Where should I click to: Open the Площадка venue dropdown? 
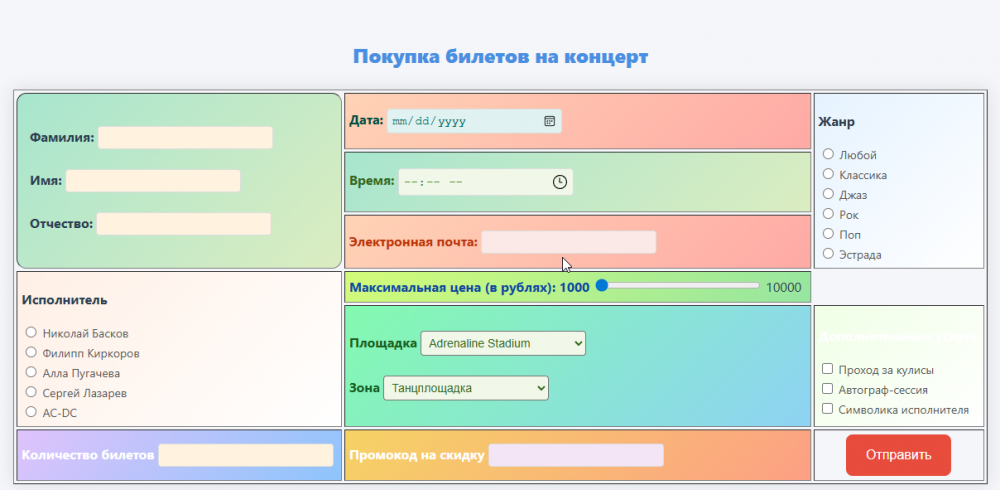tap(503, 343)
